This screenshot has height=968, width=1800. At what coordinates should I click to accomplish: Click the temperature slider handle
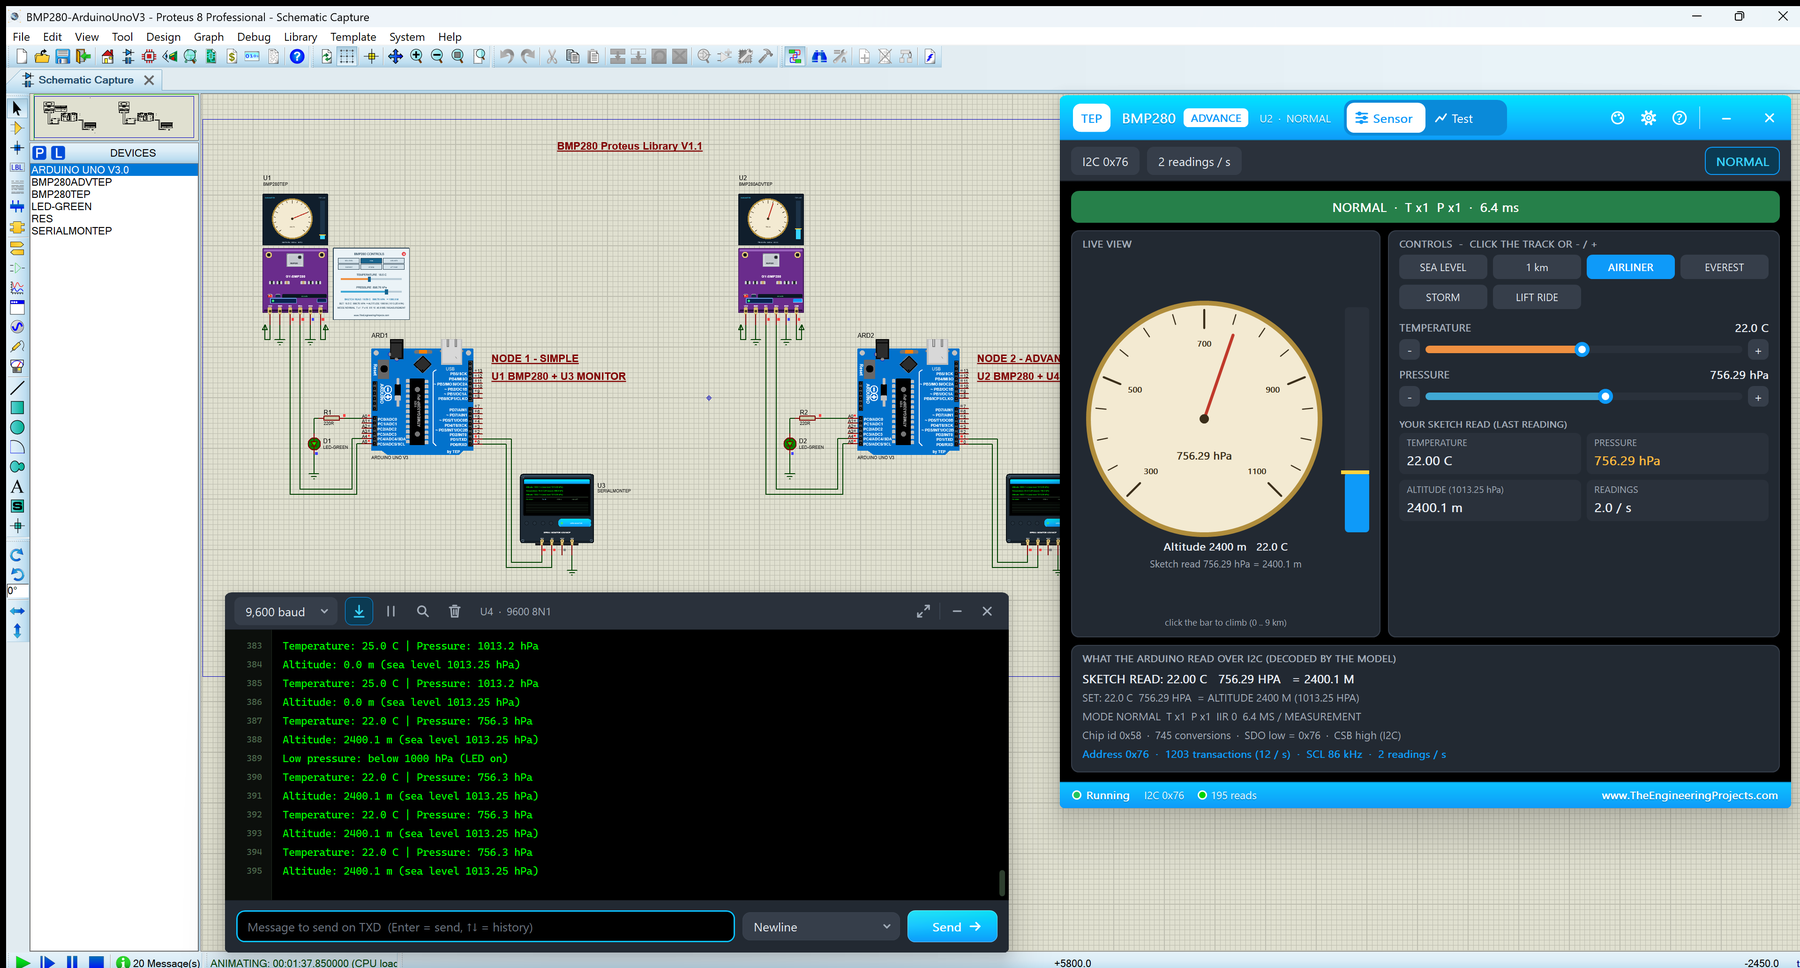1582,350
